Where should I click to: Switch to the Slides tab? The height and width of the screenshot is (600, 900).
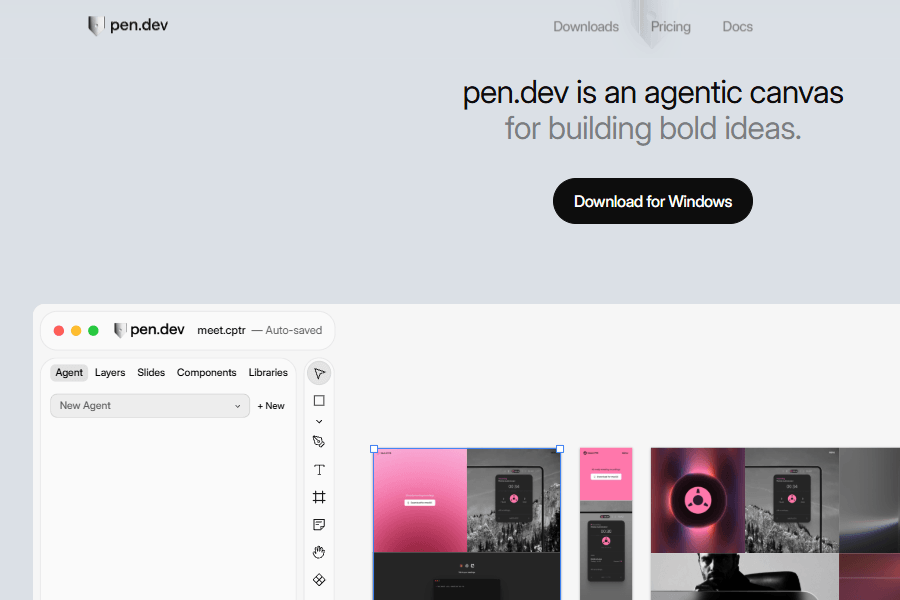[151, 373]
